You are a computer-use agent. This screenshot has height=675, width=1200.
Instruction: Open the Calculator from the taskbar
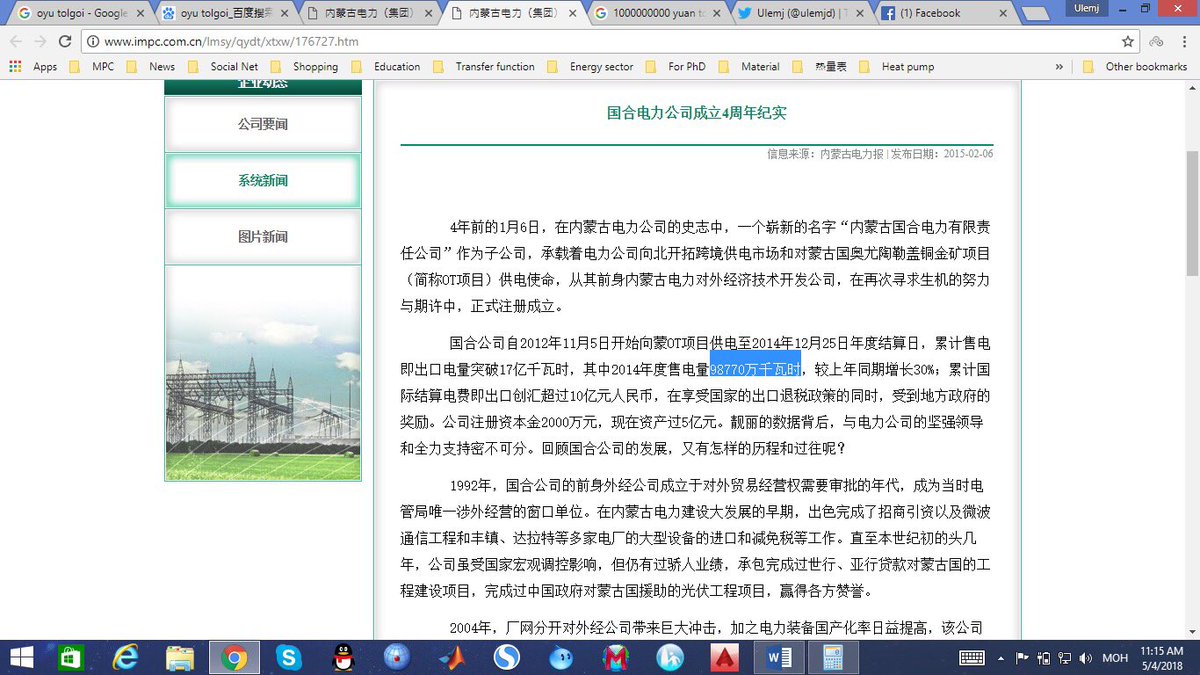(x=833, y=657)
